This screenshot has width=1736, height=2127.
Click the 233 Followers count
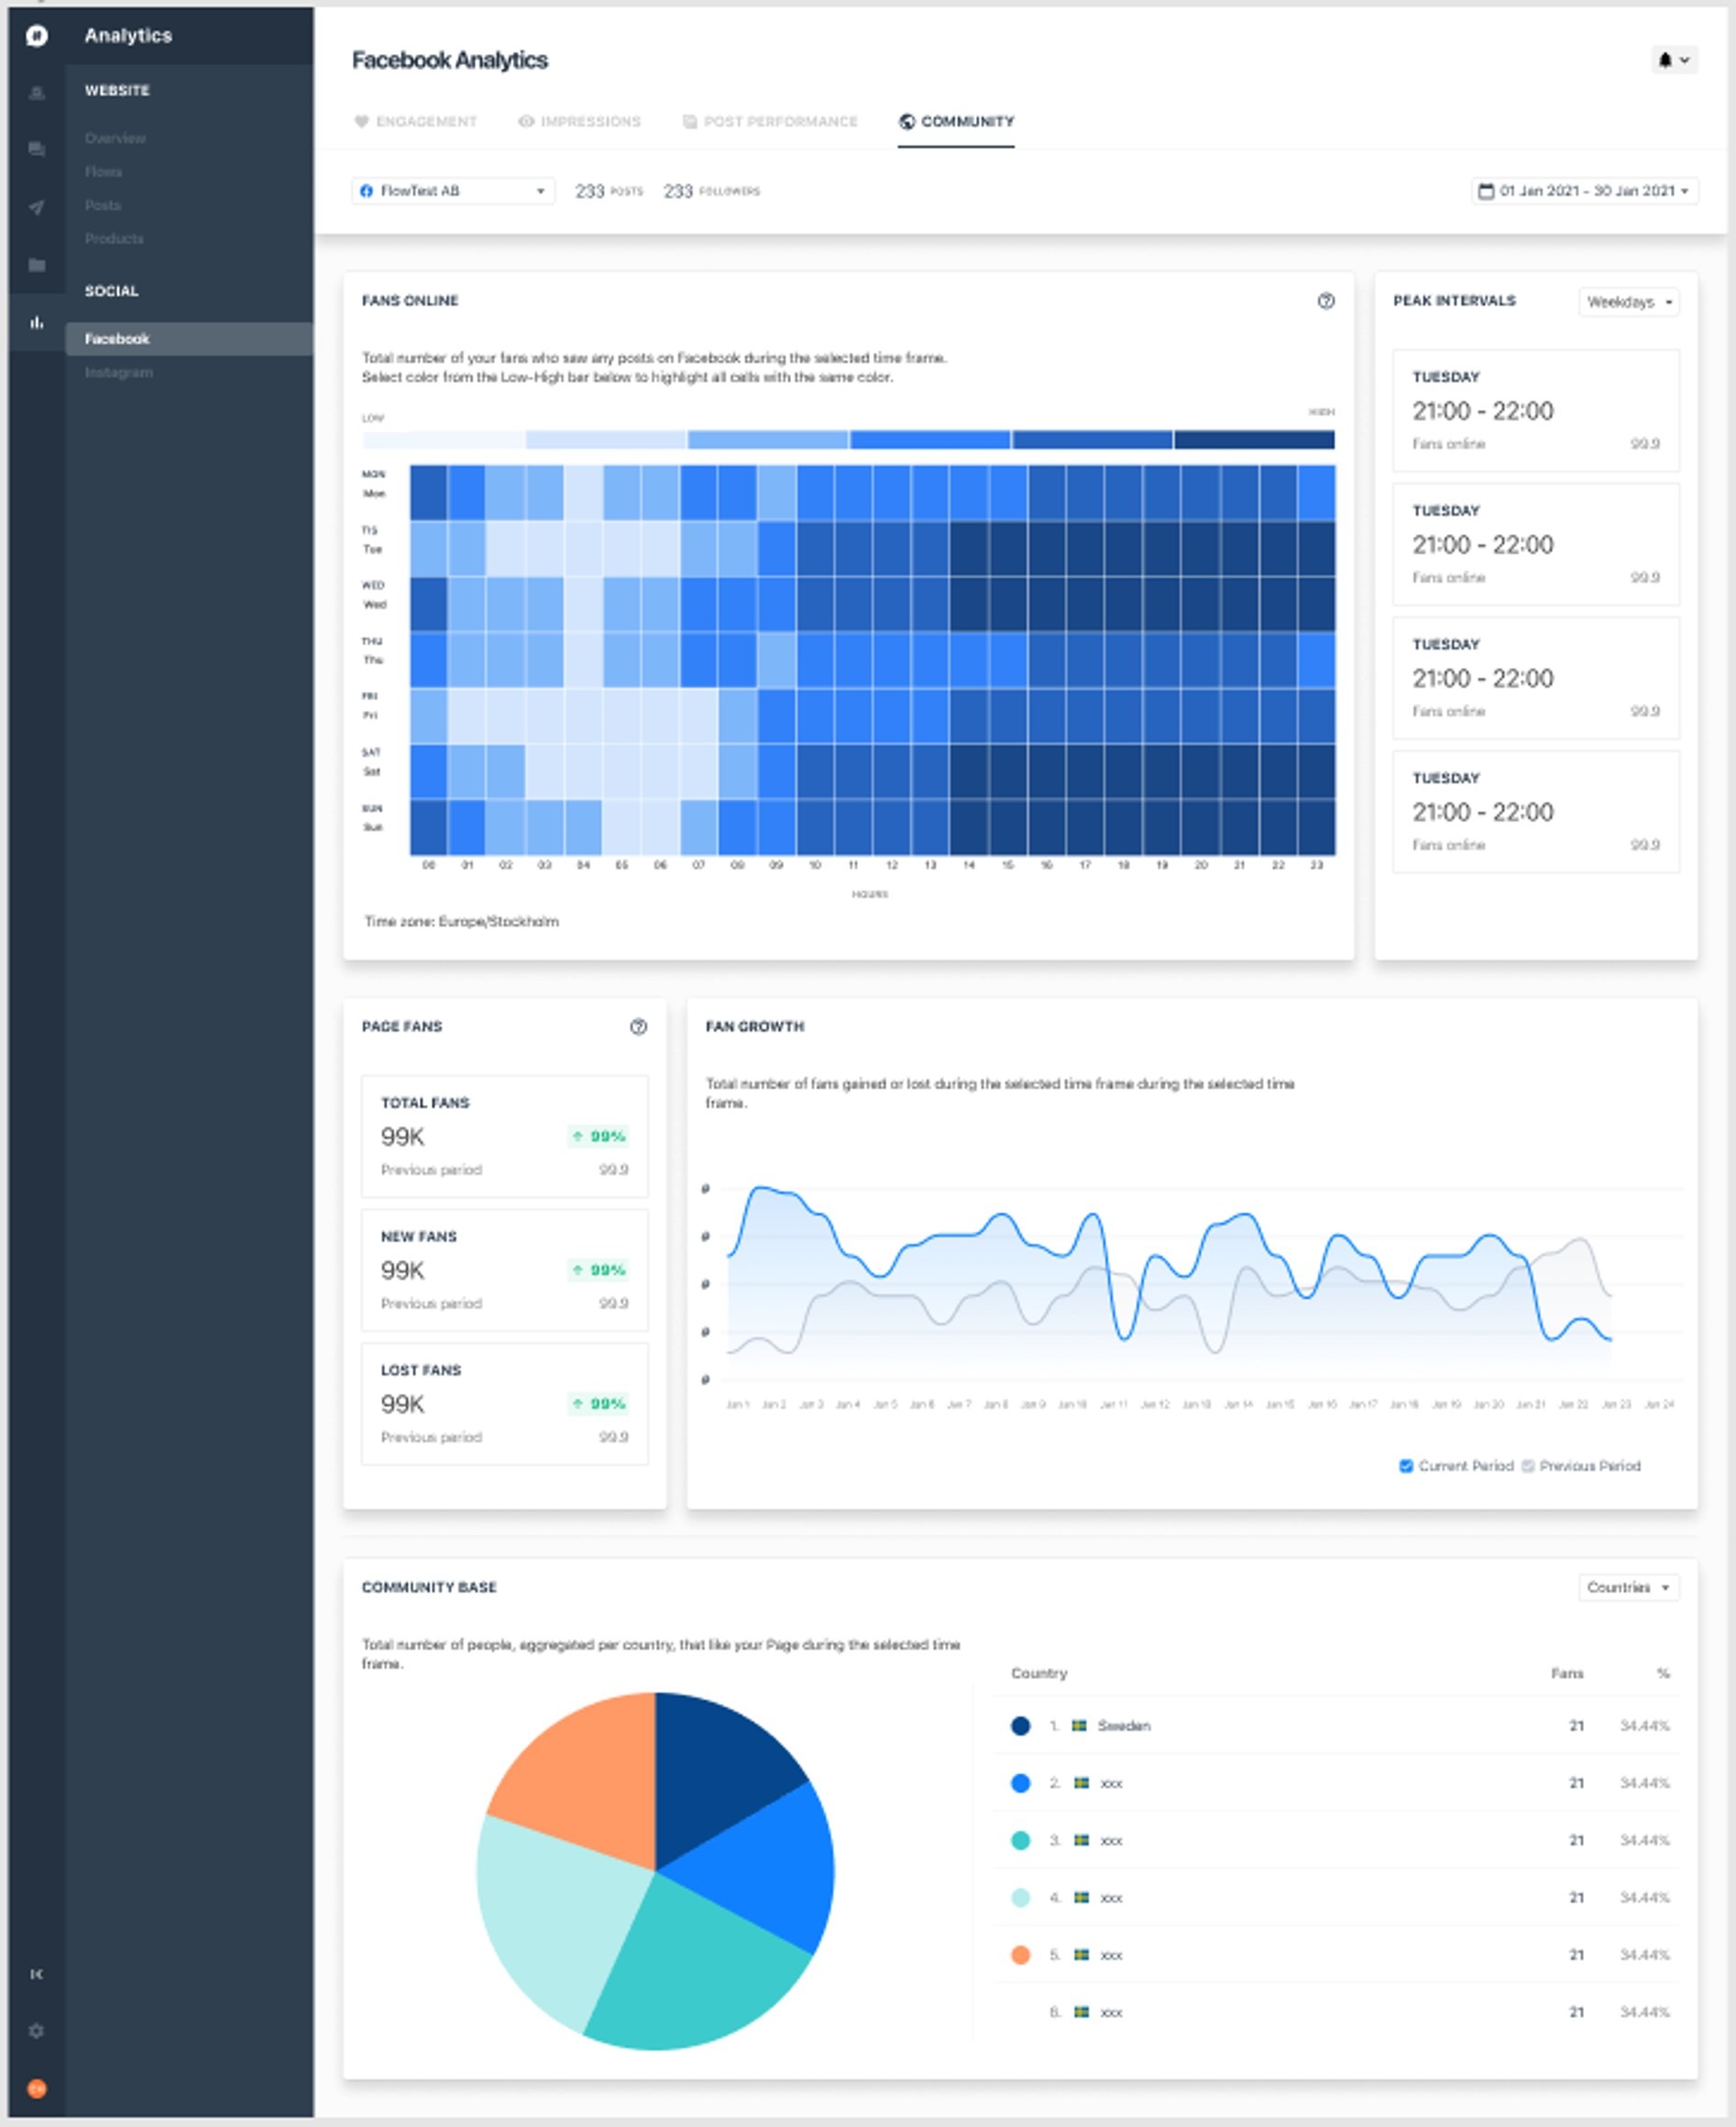click(712, 190)
